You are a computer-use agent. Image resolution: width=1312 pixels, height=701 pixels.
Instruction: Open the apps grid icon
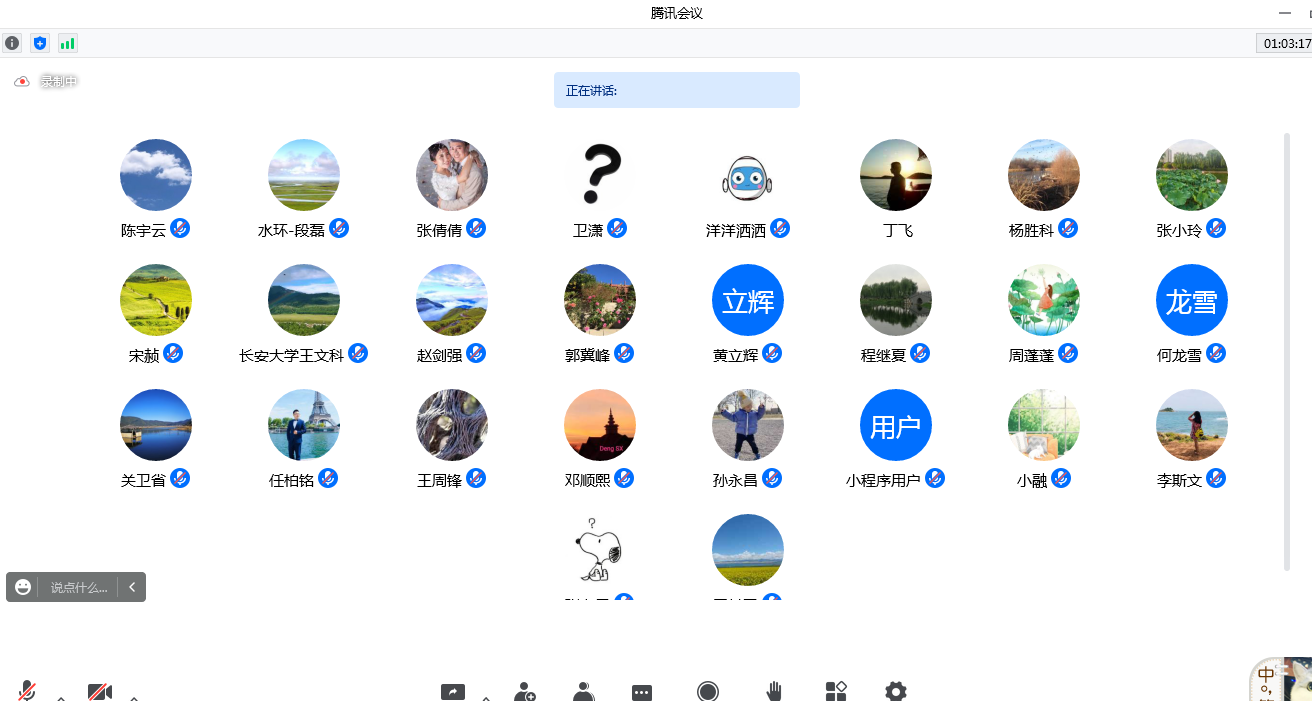836,691
